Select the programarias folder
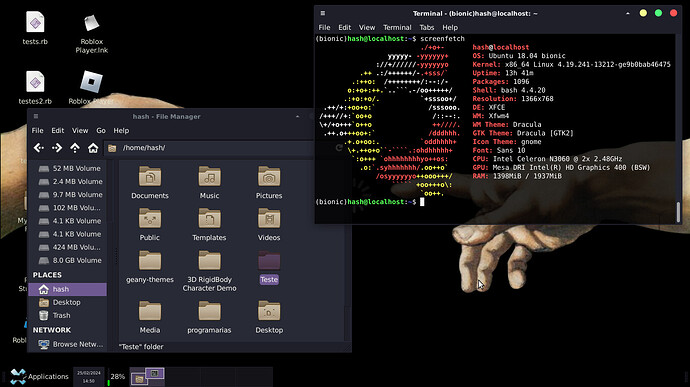This screenshot has height=387, width=690. [209, 317]
